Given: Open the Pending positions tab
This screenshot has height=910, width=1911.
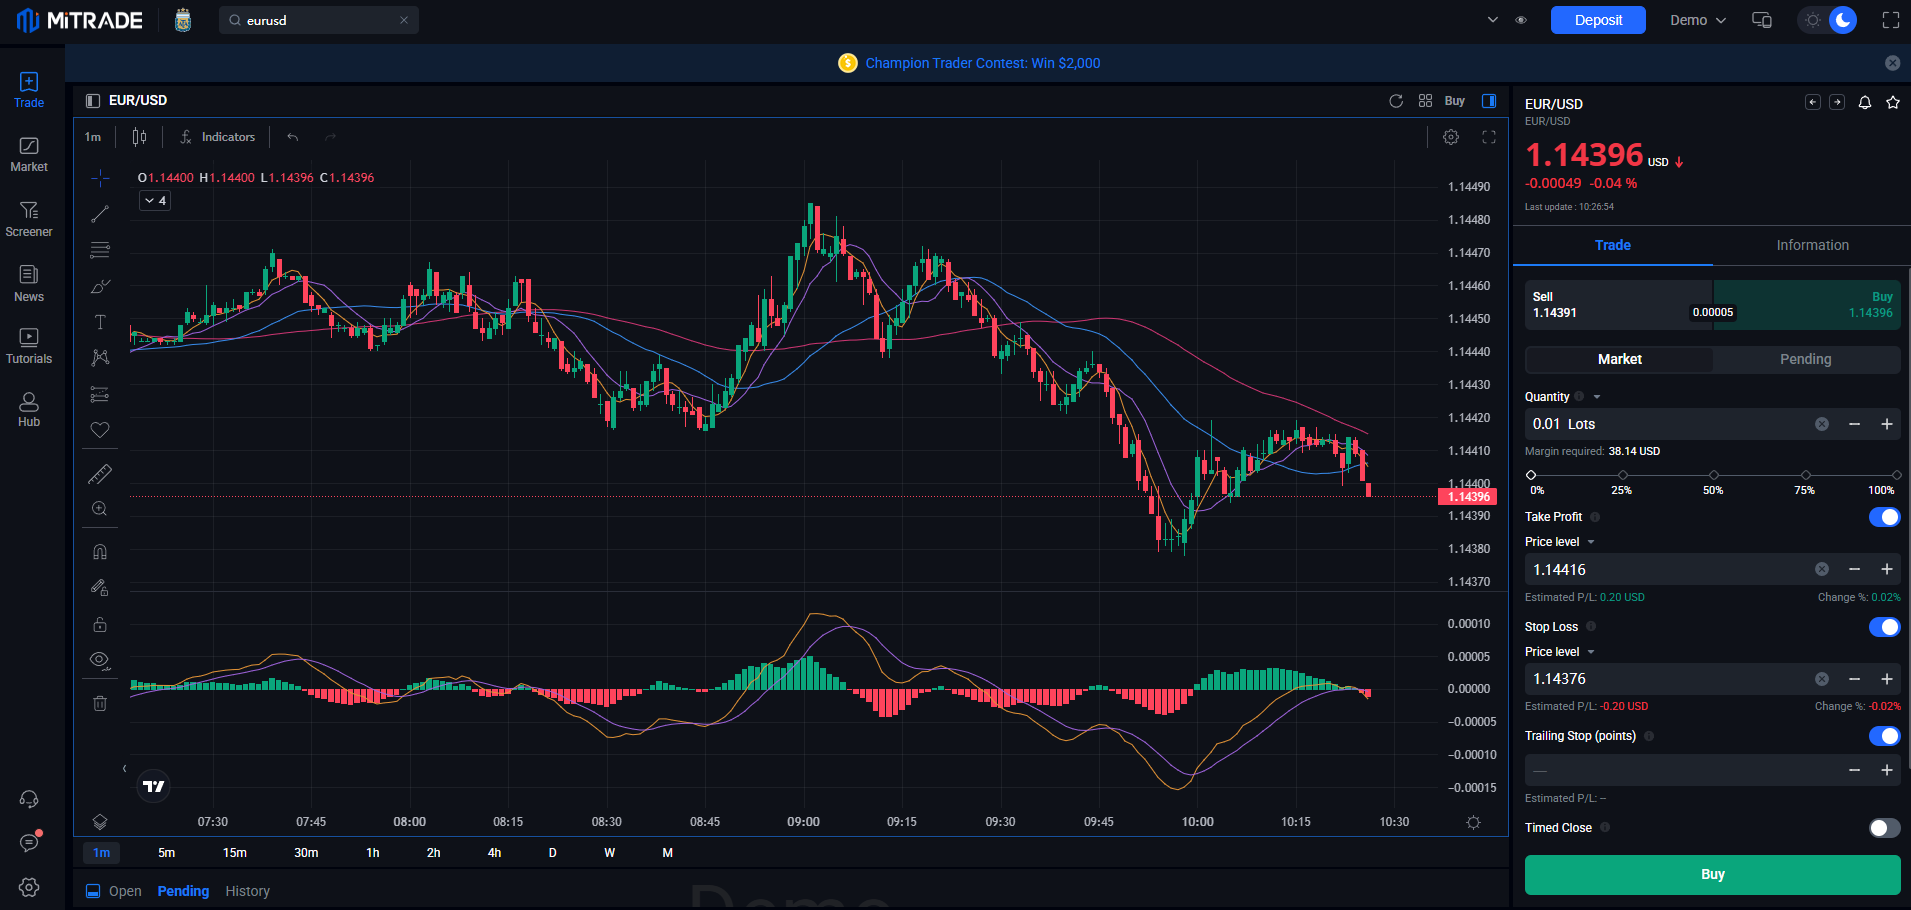Looking at the screenshot, I should point(183,891).
